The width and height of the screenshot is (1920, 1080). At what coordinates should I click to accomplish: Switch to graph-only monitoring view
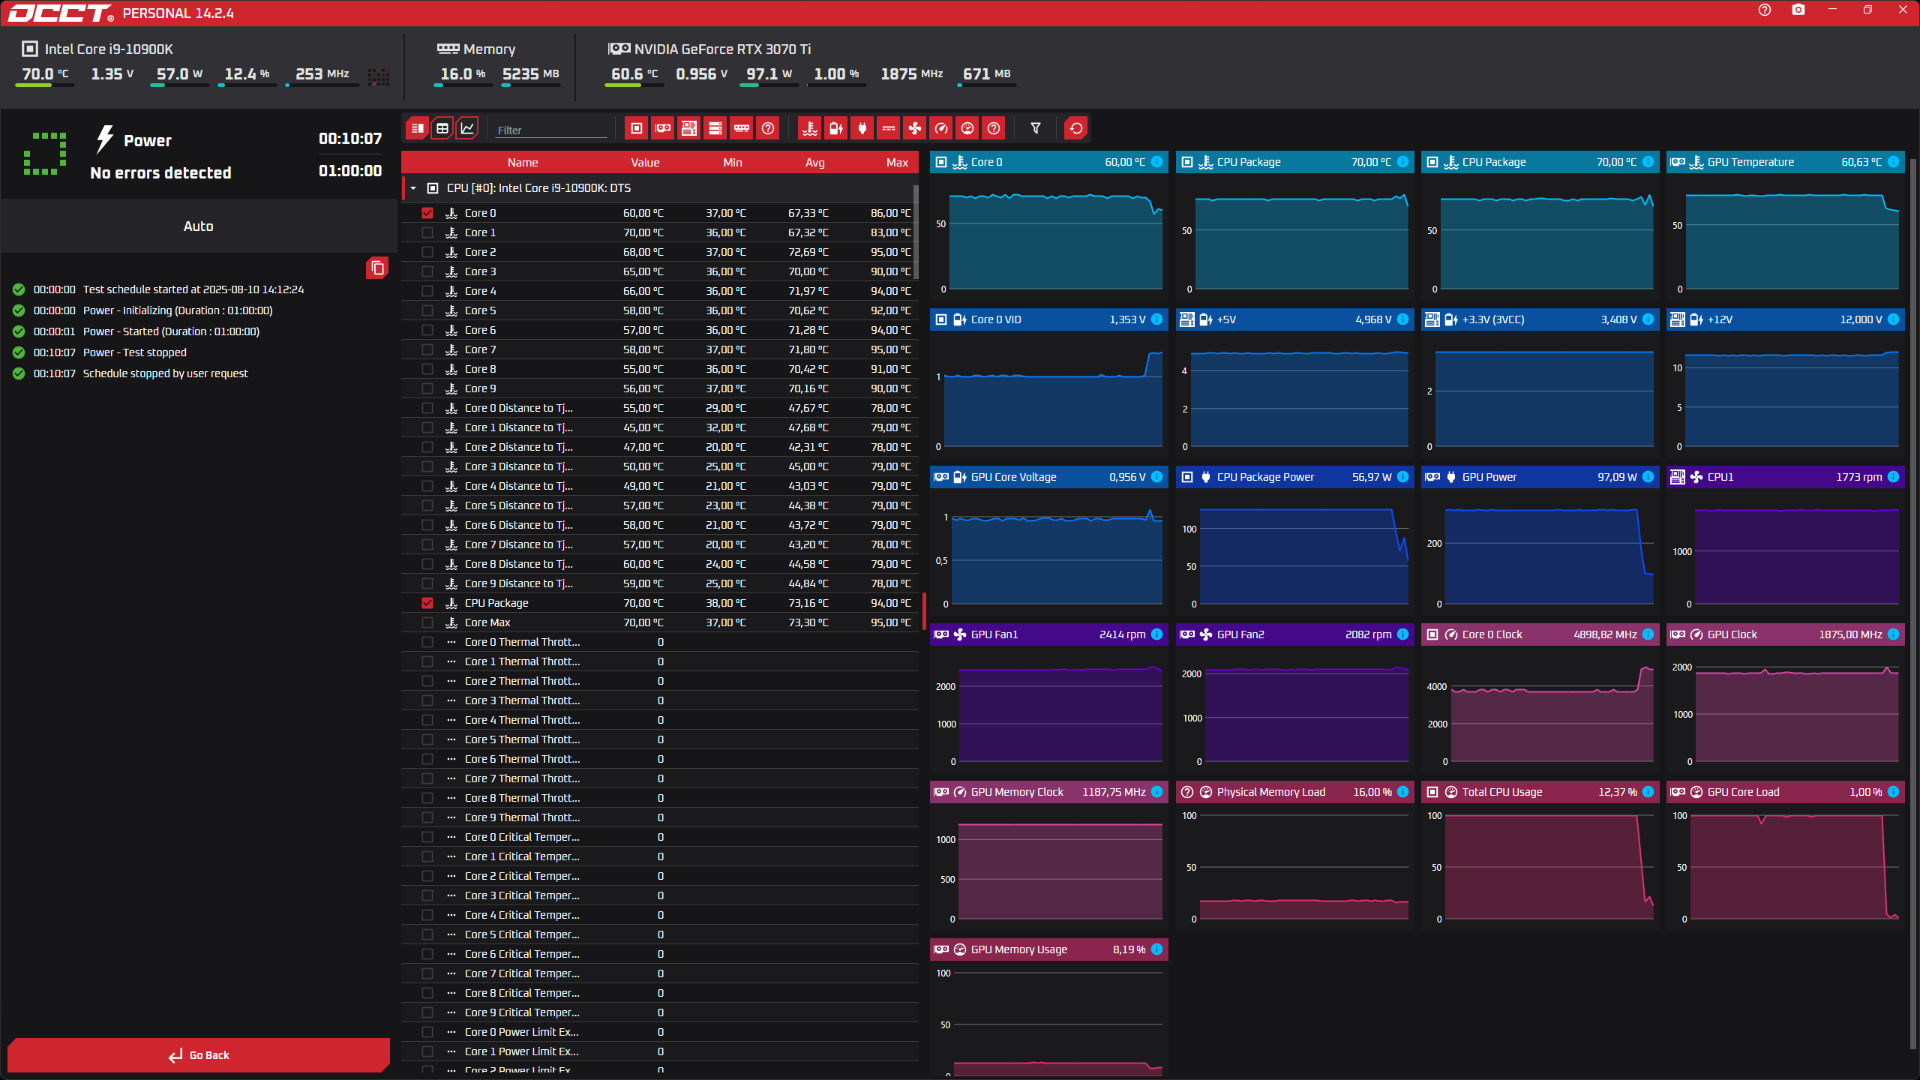click(467, 128)
